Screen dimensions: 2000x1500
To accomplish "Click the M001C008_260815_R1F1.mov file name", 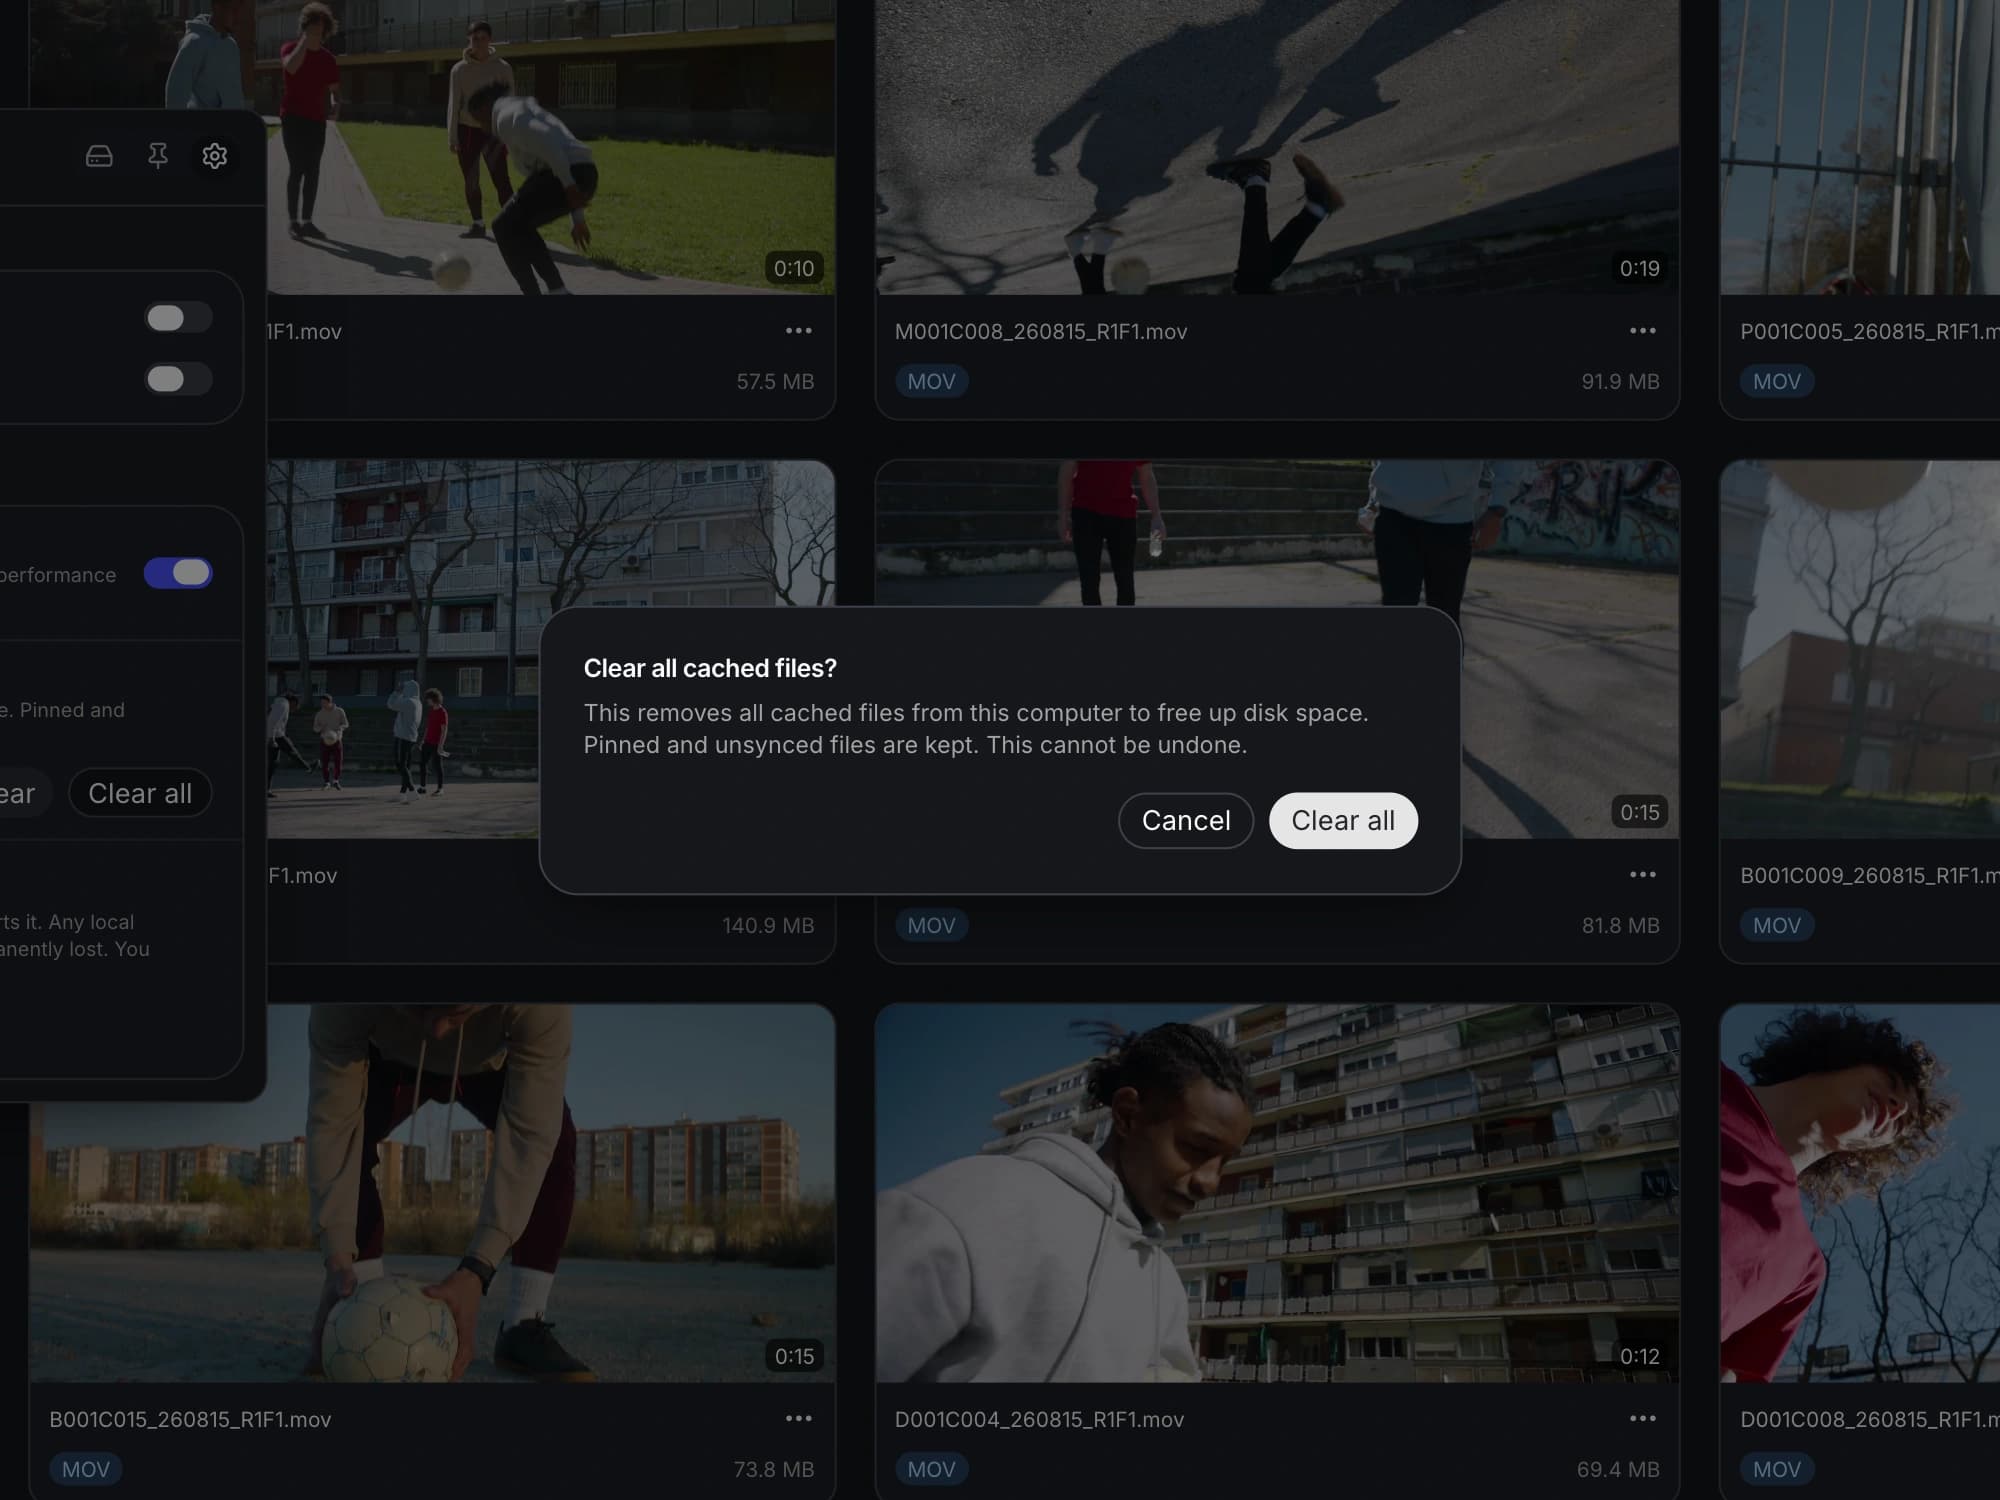I will click(x=1041, y=332).
